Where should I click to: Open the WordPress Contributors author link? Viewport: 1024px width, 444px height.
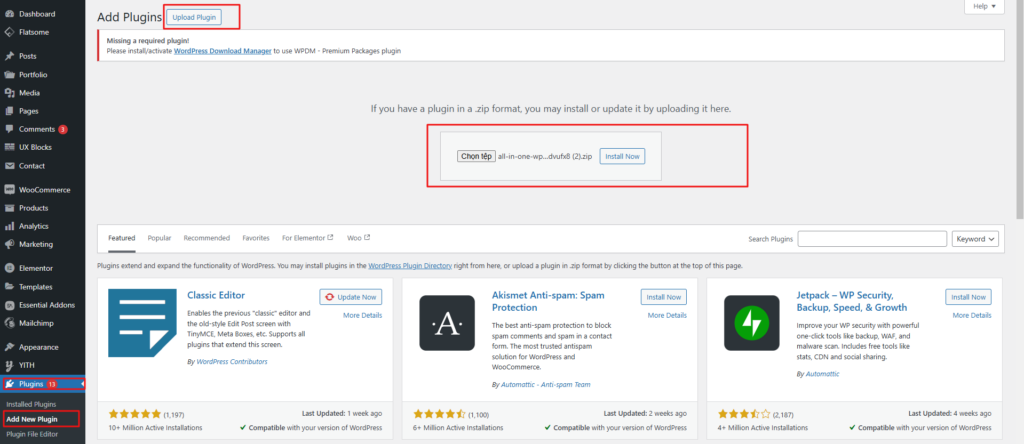pyautogui.click(x=232, y=361)
